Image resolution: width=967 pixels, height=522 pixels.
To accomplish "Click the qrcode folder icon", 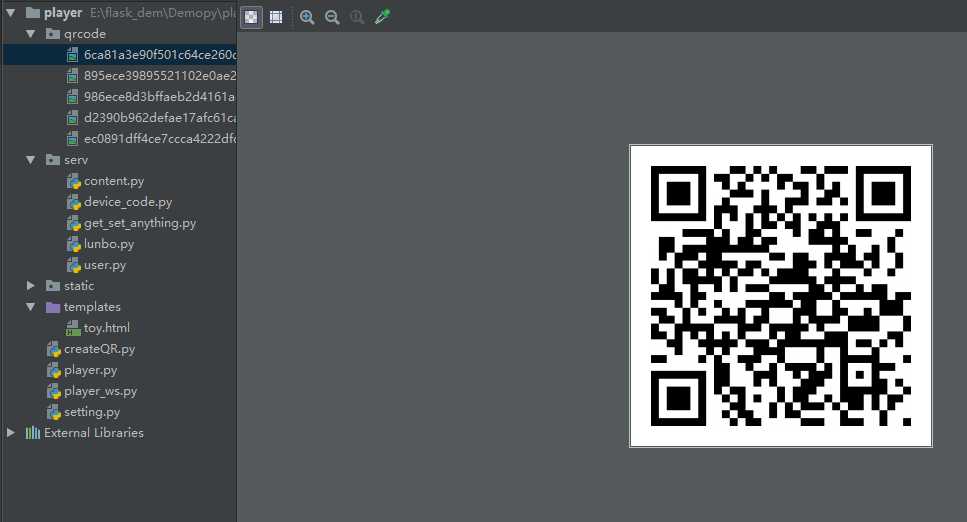I will point(53,34).
